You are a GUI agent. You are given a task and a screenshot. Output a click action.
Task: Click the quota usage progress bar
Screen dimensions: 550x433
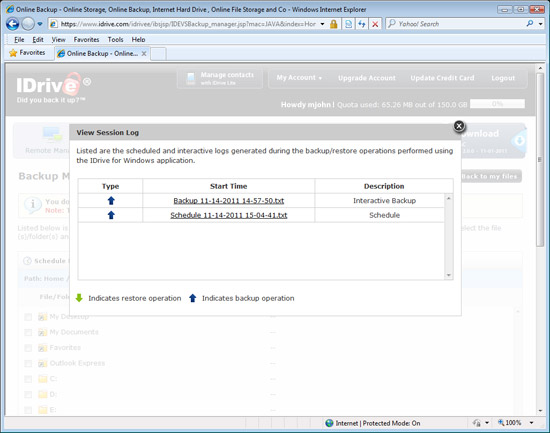(497, 104)
